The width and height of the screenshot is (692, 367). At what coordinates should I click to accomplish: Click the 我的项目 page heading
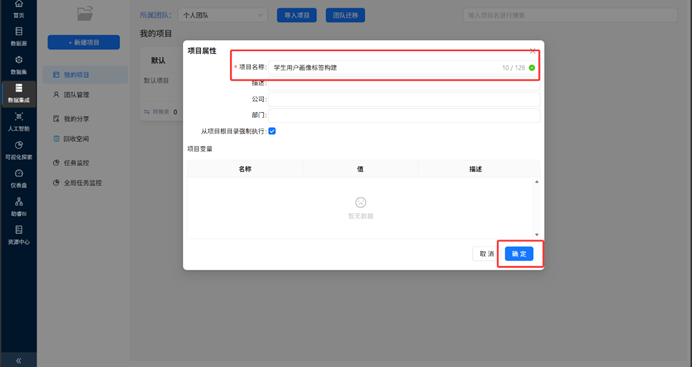156,34
